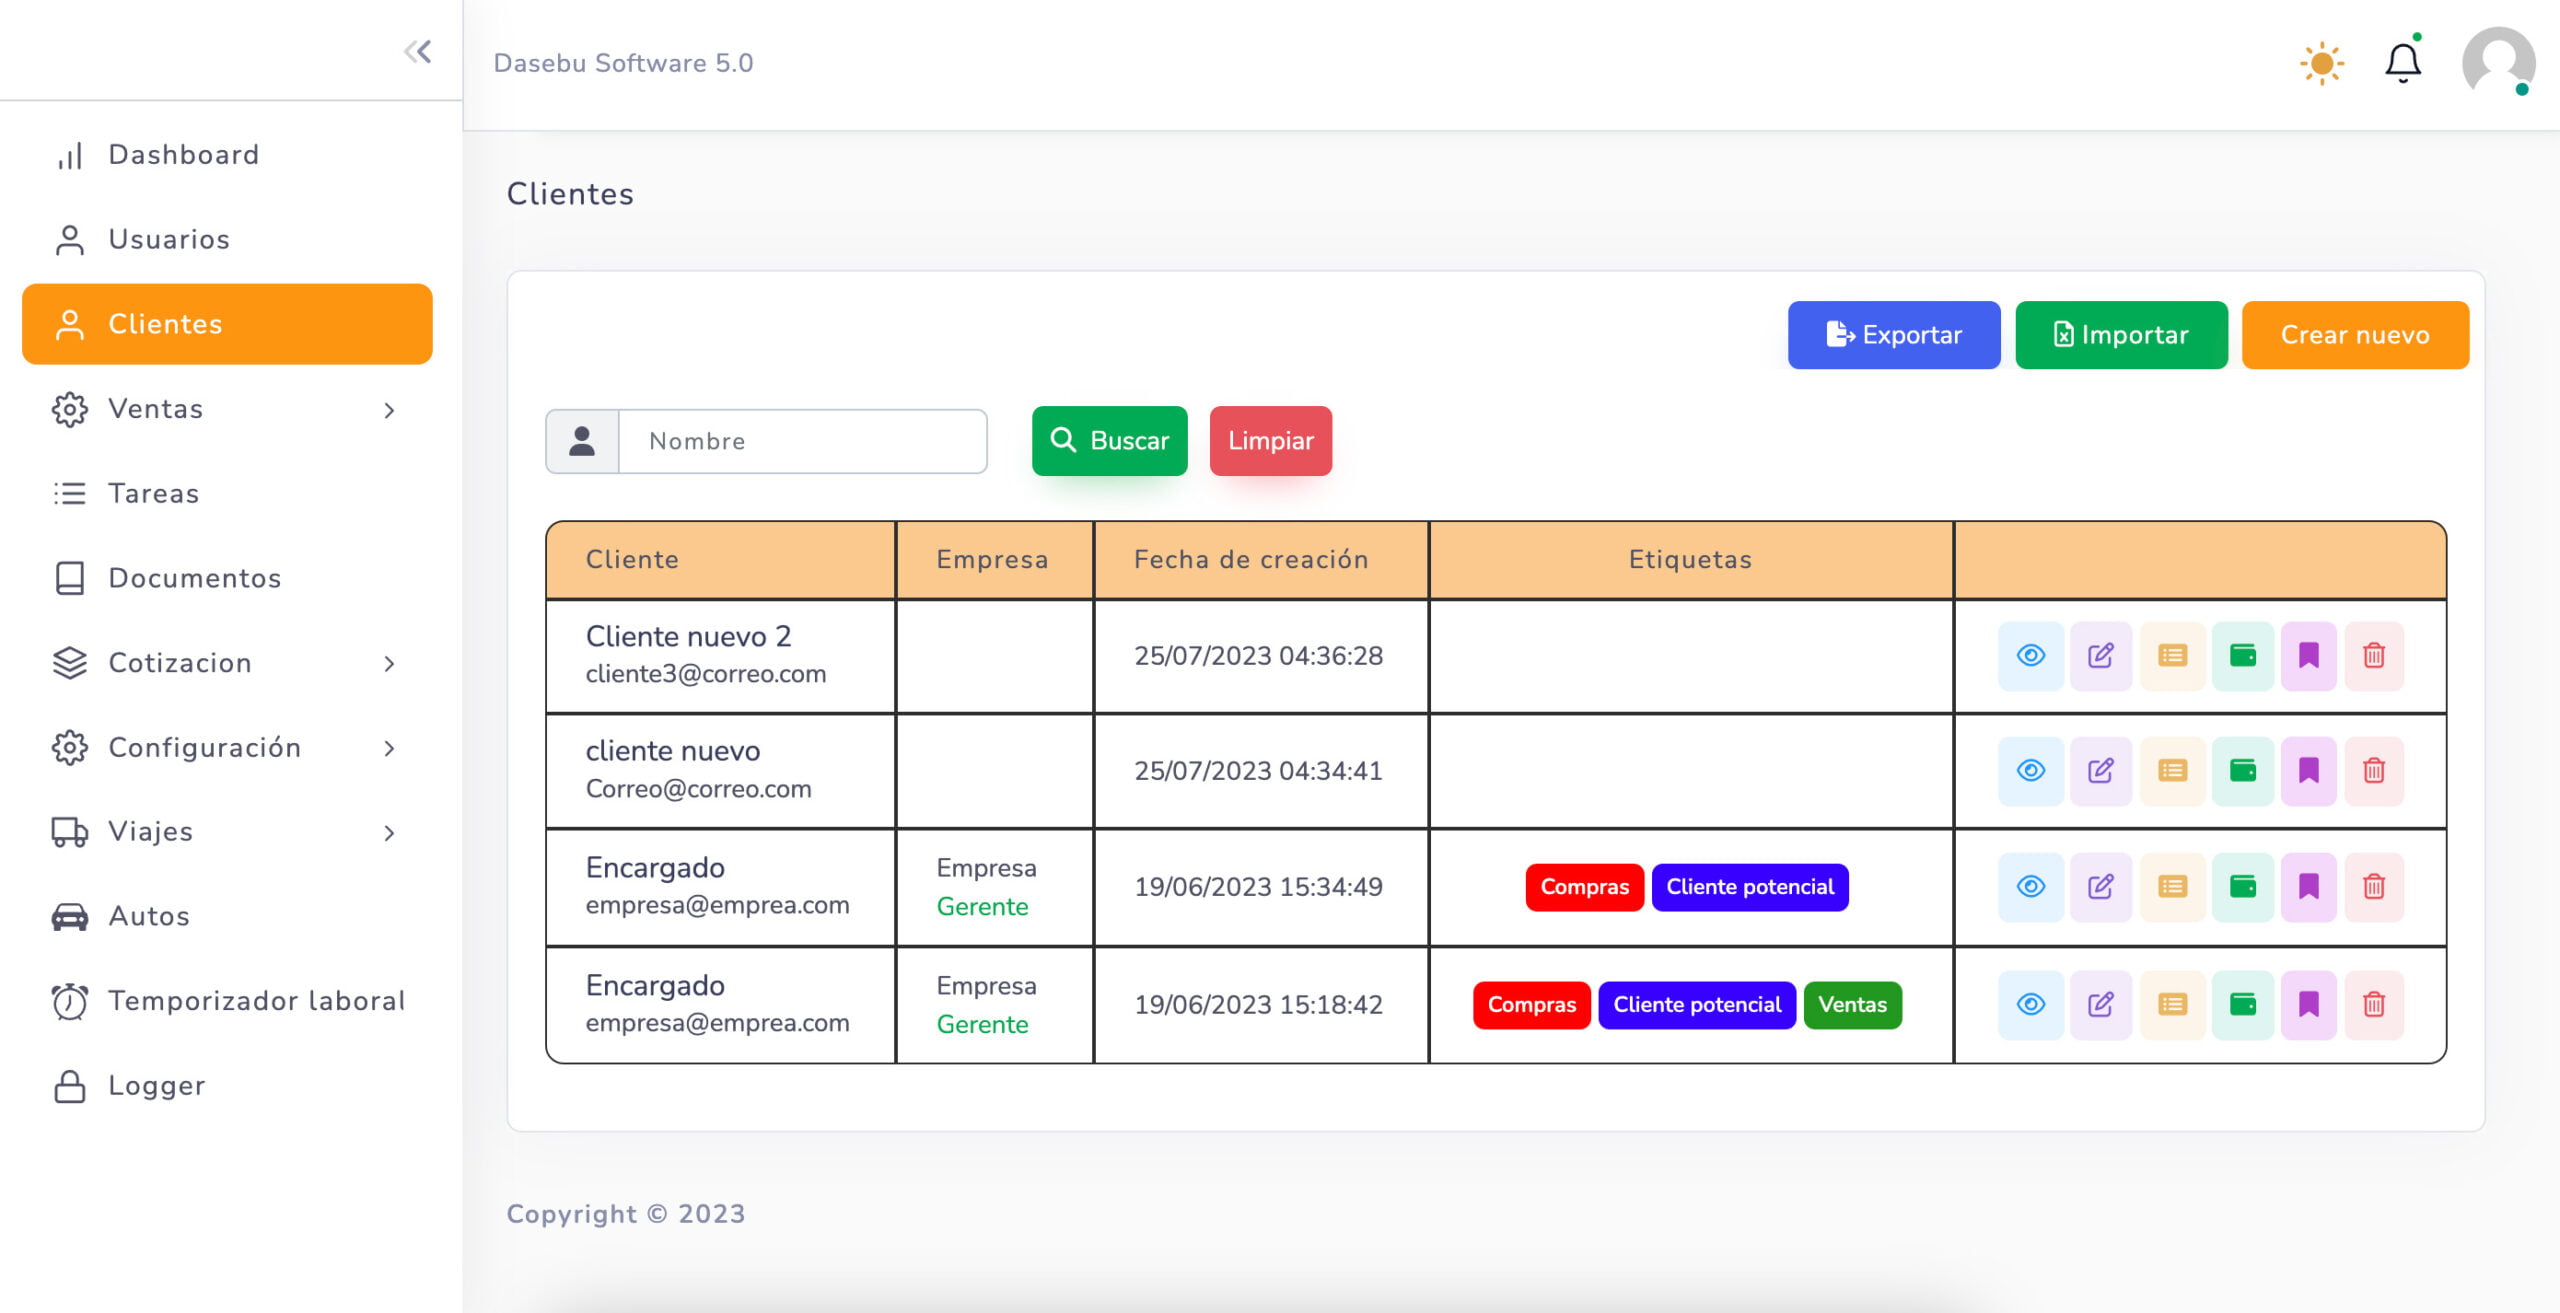
Task: Delete Correo@correo.com client trash icon
Action: pyautogui.click(x=2374, y=771)
